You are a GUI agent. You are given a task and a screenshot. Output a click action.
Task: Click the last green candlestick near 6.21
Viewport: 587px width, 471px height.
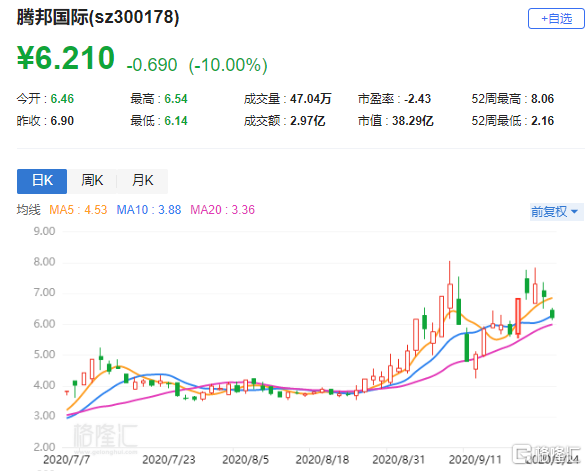552,314
